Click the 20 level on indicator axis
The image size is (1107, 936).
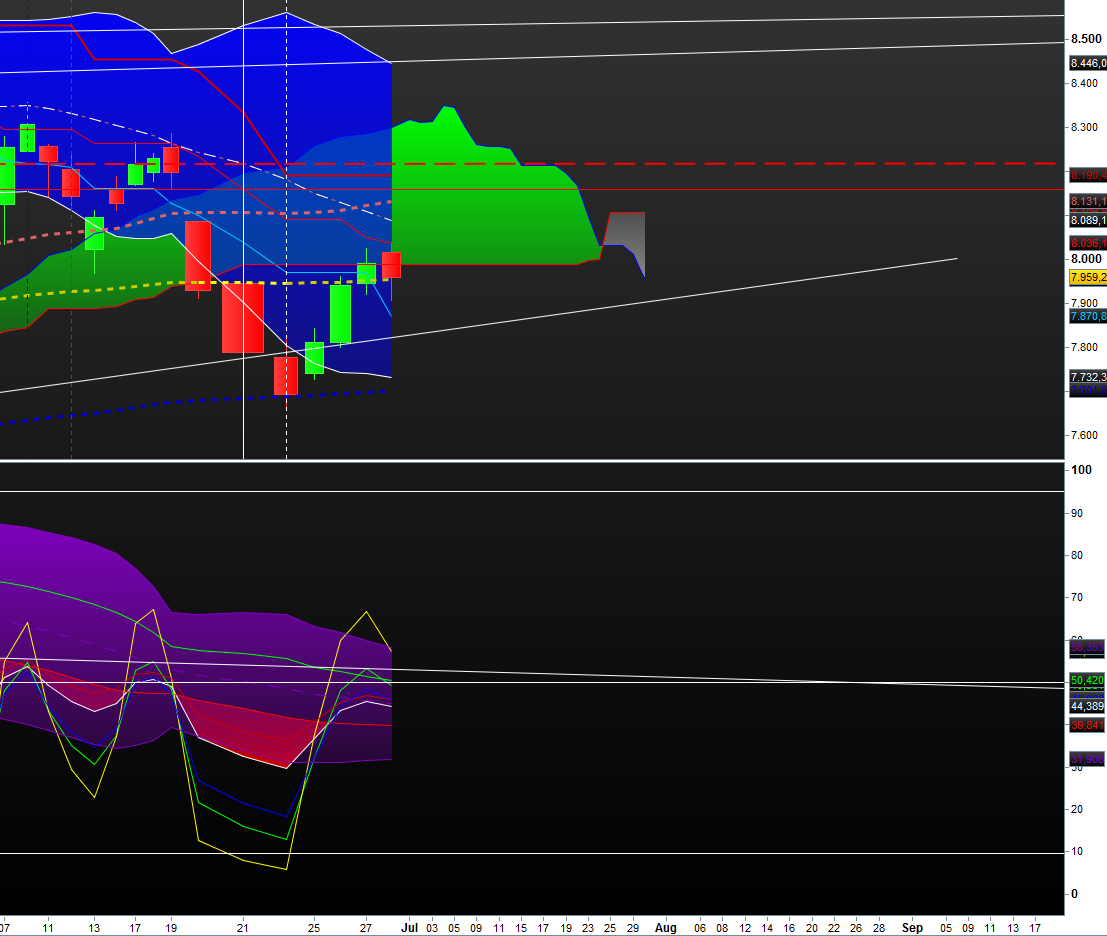click(1077, 809)
